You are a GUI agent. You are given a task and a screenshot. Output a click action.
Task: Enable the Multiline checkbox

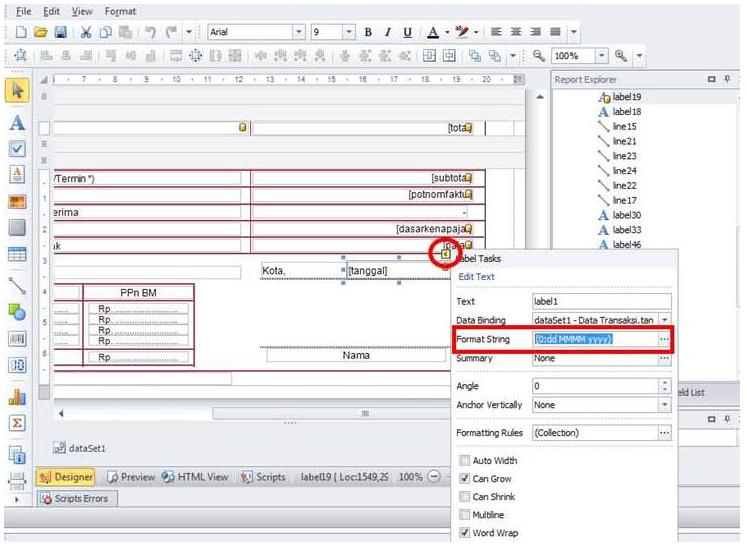pyautogui.click(x=464, y=515)
